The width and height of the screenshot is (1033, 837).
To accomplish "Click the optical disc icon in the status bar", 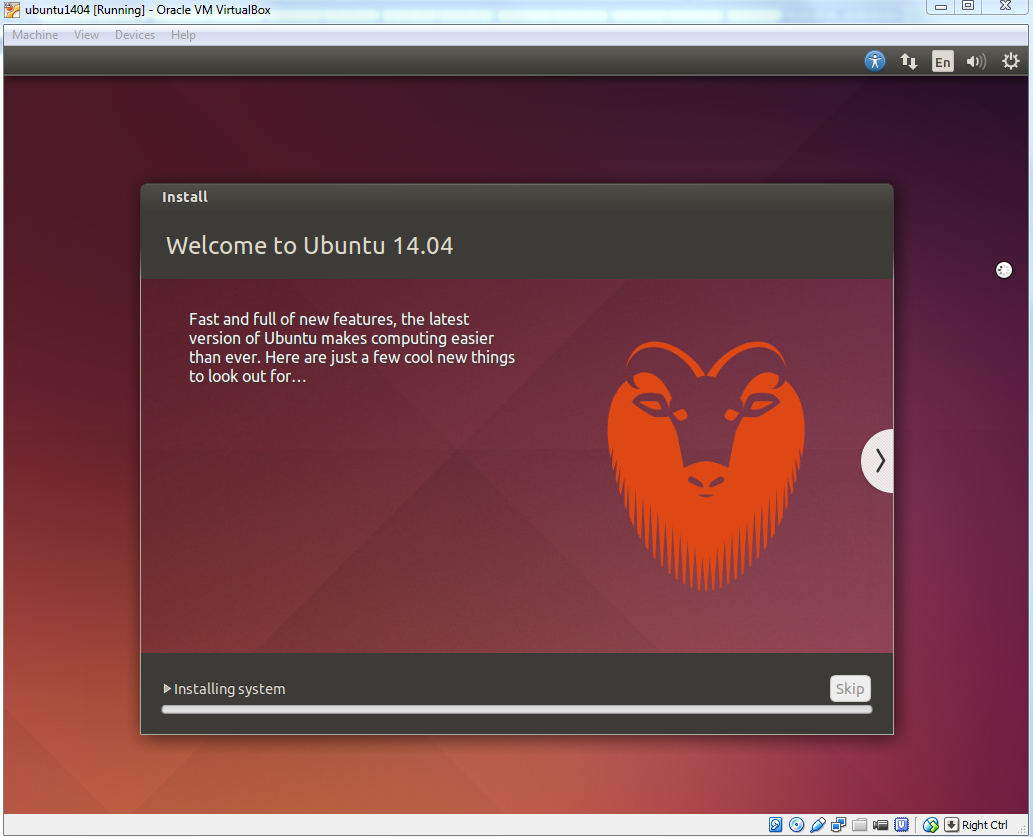I will point(796,824).
